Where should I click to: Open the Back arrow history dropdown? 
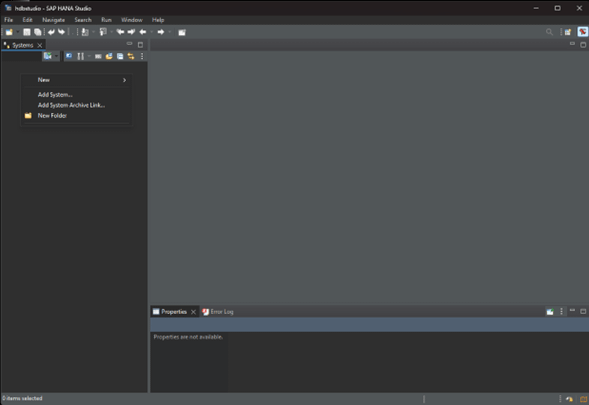tap(151, 32)
